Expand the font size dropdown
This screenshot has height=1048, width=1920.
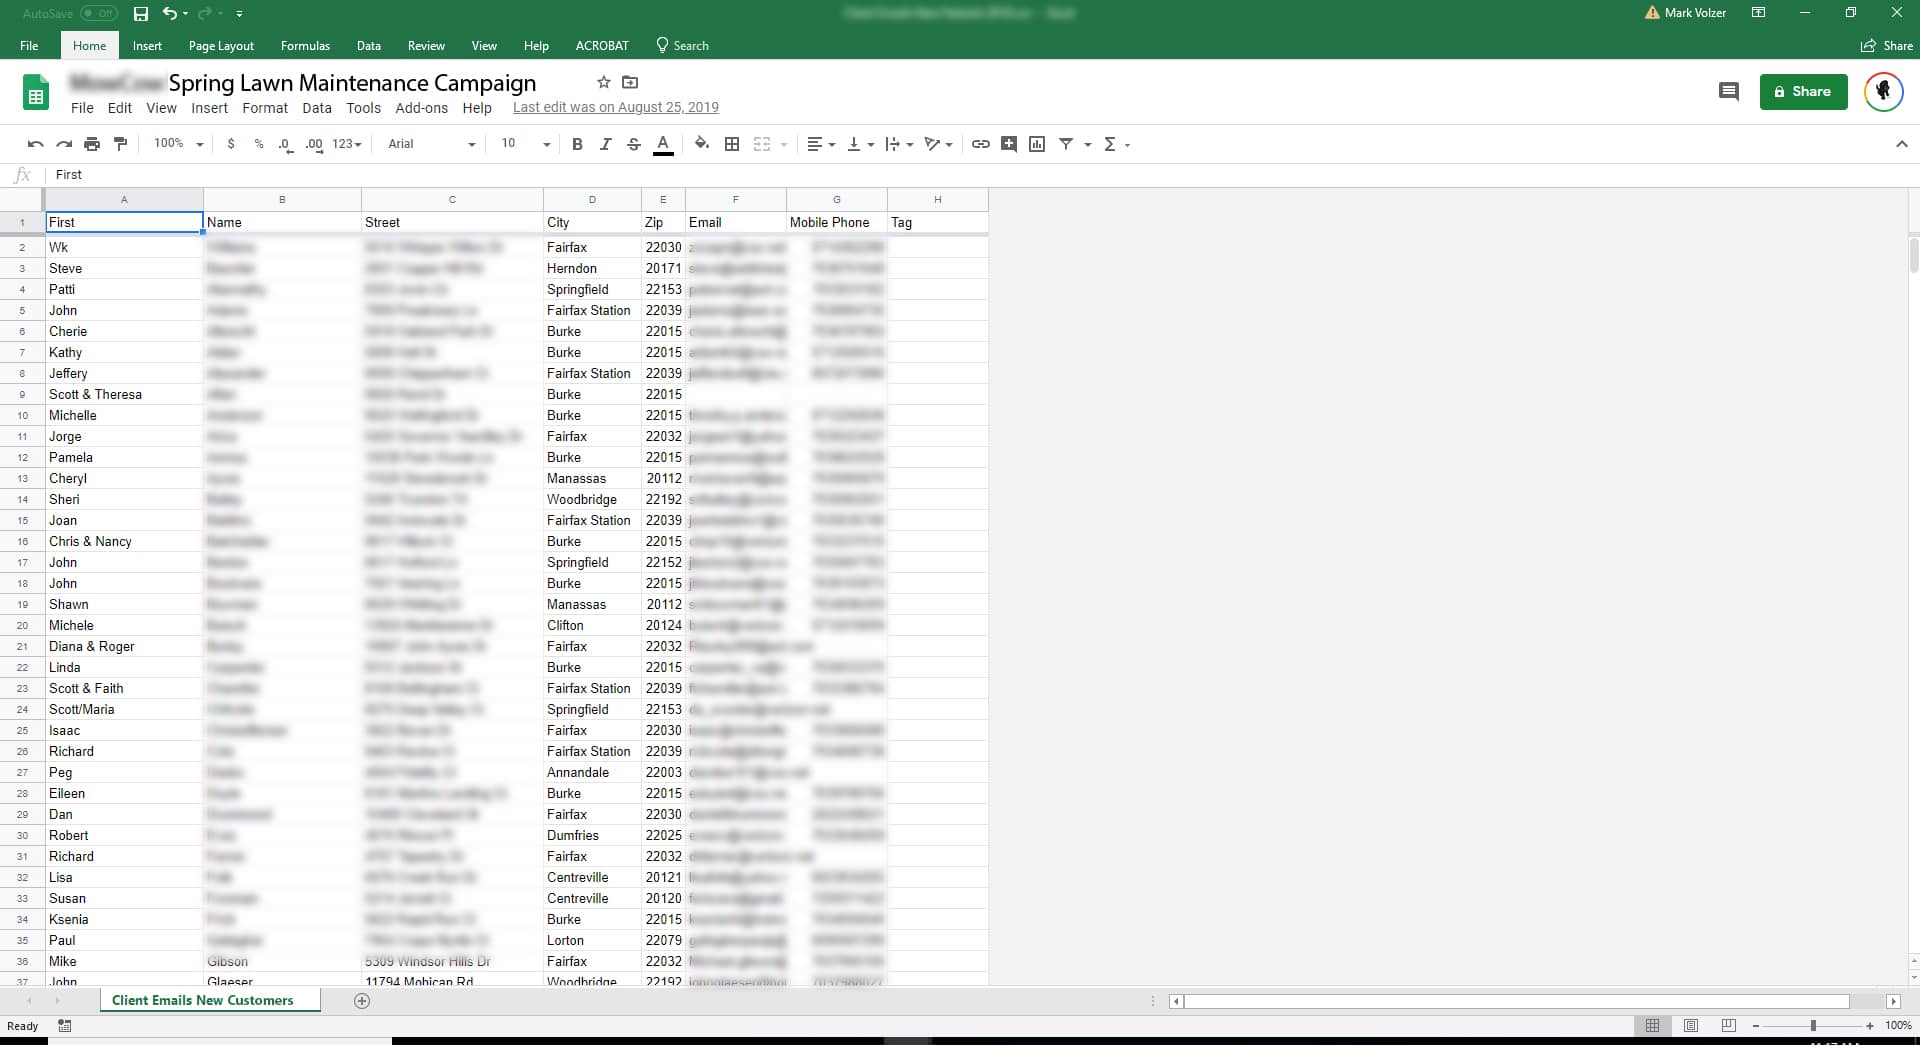click(546, 144)
